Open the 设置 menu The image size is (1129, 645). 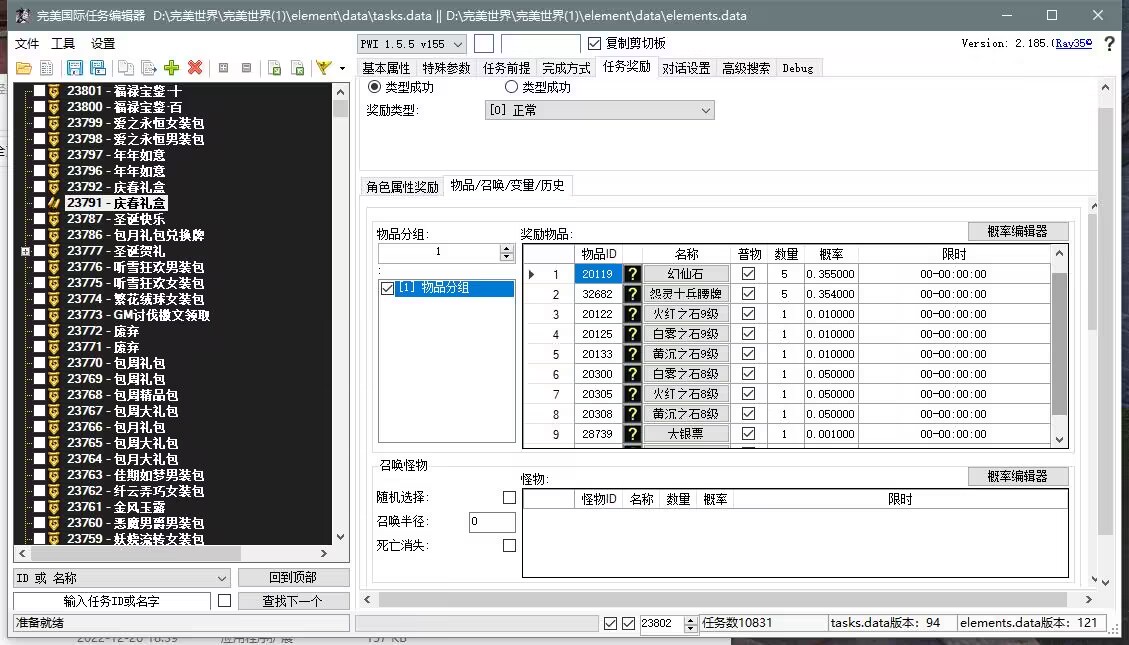point(103,44)
